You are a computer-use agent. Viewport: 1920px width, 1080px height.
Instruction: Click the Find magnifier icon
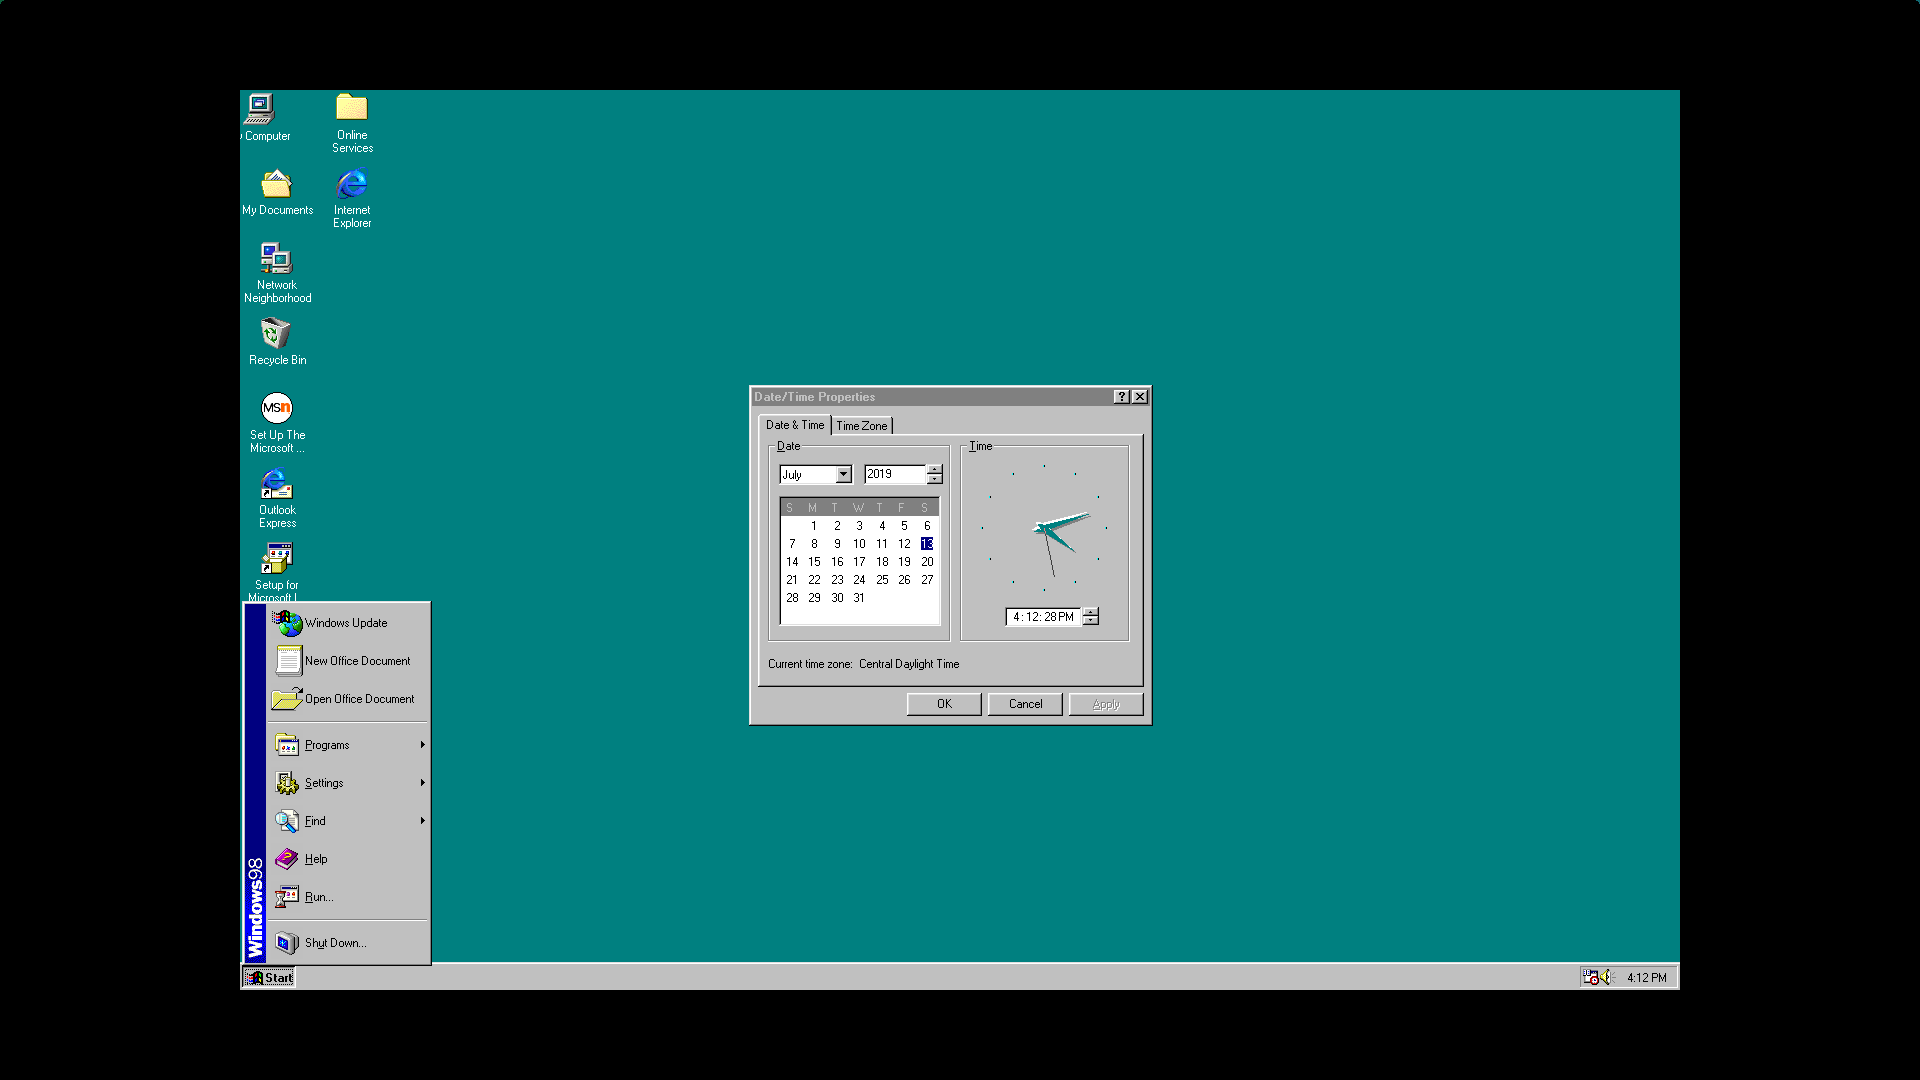point(287,821)
